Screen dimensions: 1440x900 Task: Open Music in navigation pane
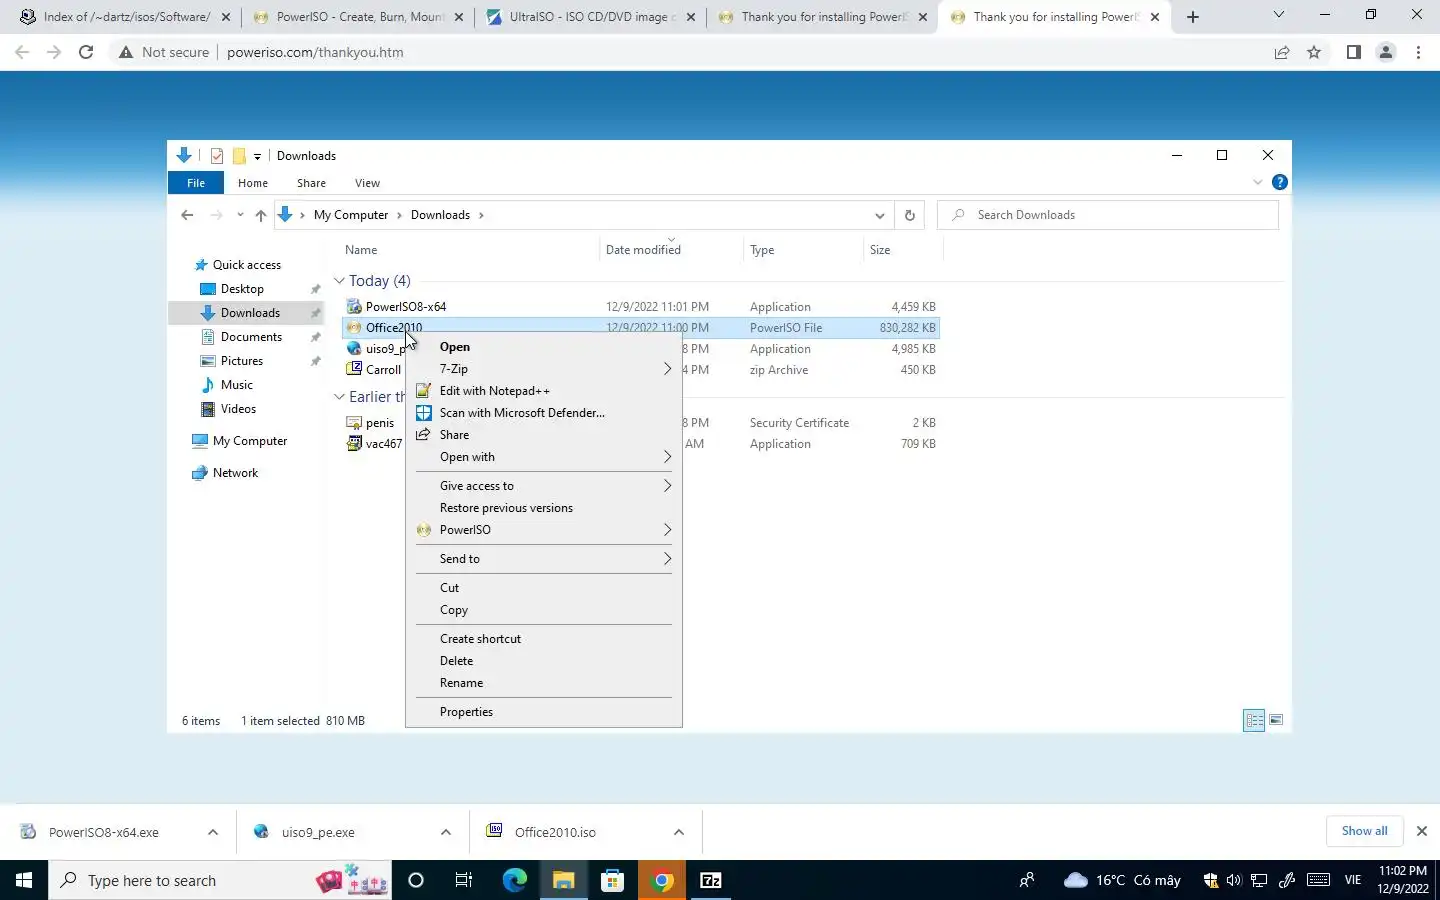point(237,385)
